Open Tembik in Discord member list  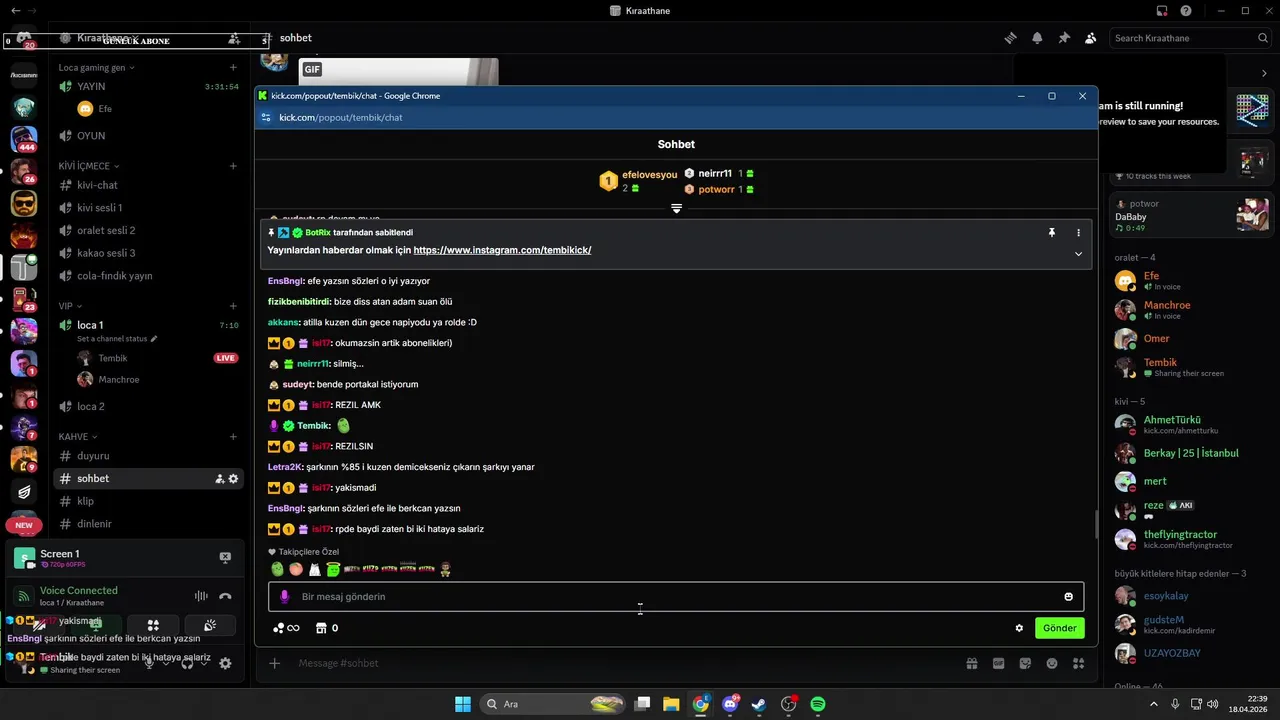tap(1190, 367)
